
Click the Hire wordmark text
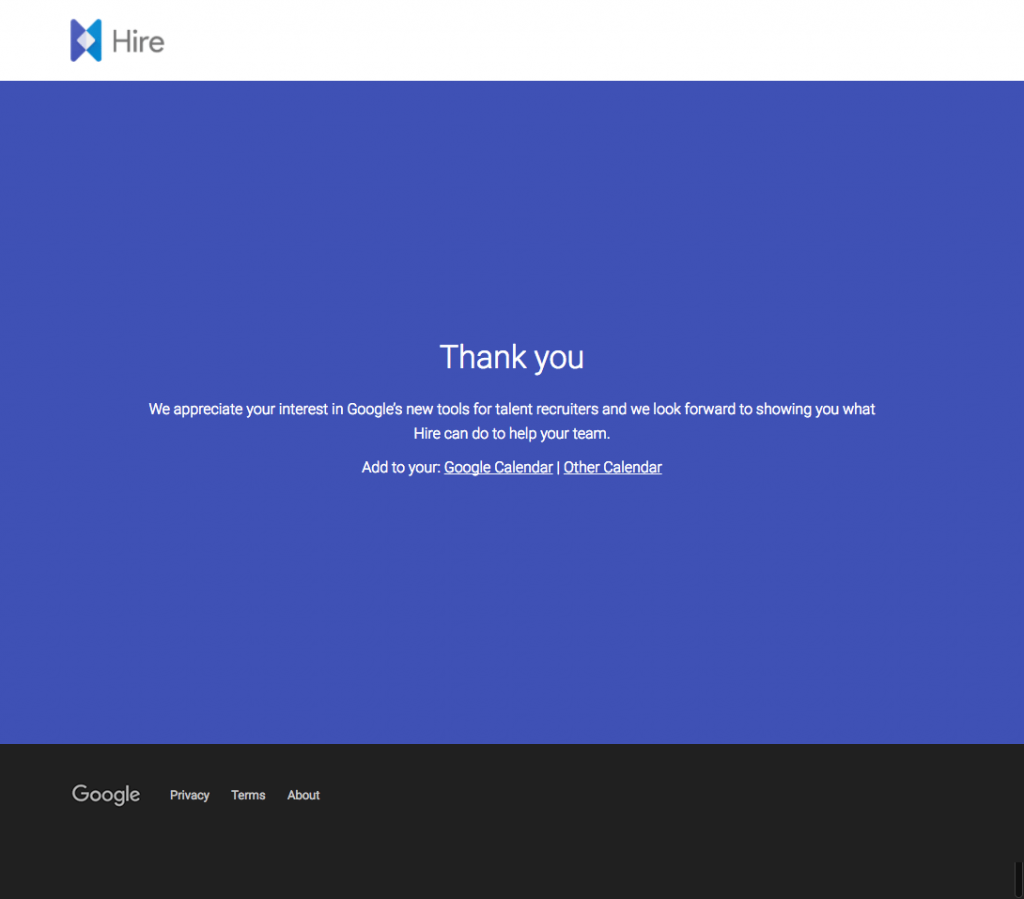pyautogui.click(x=138, y=41)
